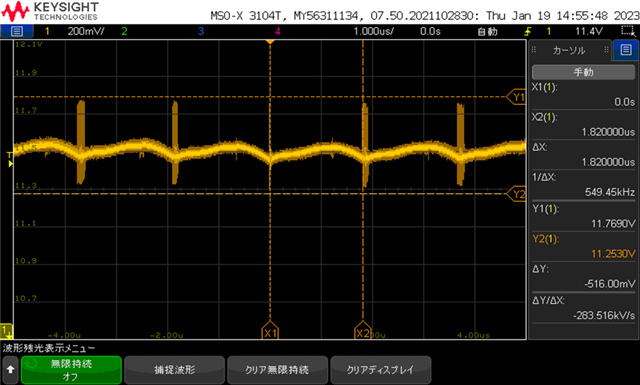Open the main menu icon at top left
The height and width of the screenshot is (385, 640).
coord(17,31)
